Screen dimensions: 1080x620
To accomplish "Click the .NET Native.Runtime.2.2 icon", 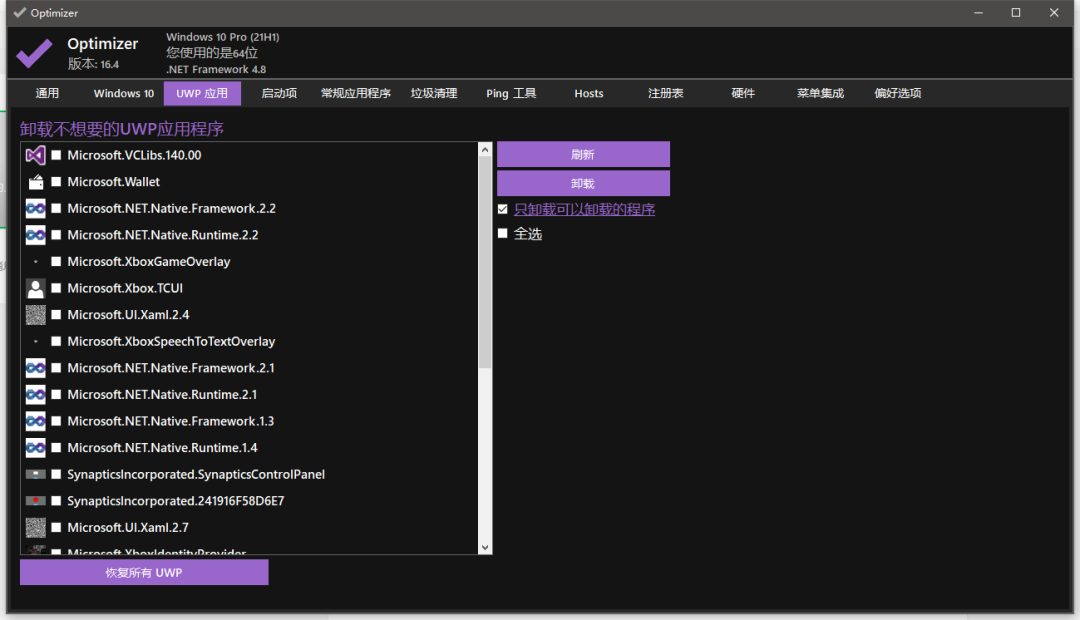I will 35,235.
